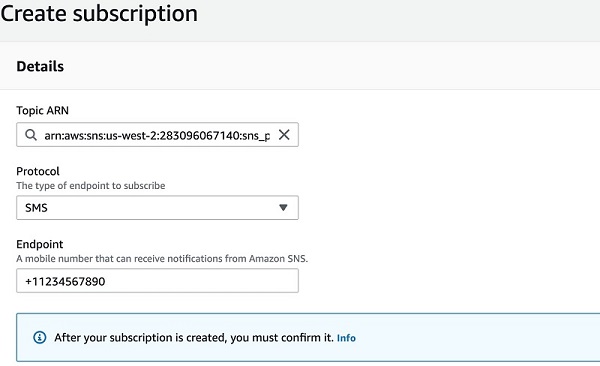Screen dimensions: 600x366
Task: Click the magnifier search icon in Topic ARN
Action: click(31, 135)
